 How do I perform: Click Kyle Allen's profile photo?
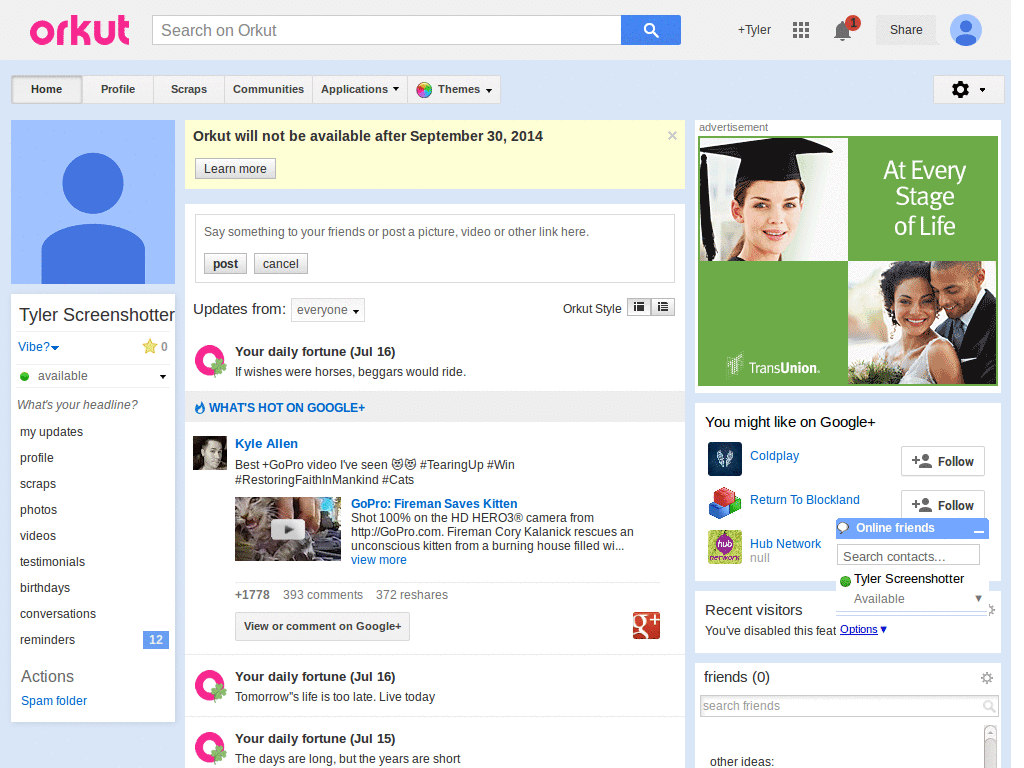pos(210,453)
